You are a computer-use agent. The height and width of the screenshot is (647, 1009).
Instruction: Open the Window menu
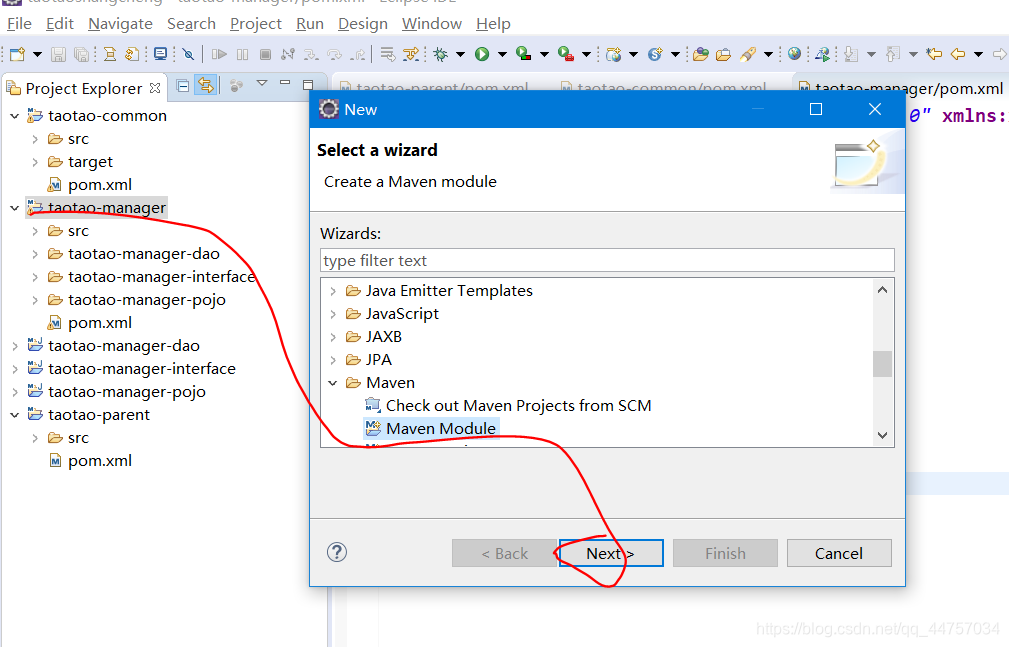coord(432,24)
